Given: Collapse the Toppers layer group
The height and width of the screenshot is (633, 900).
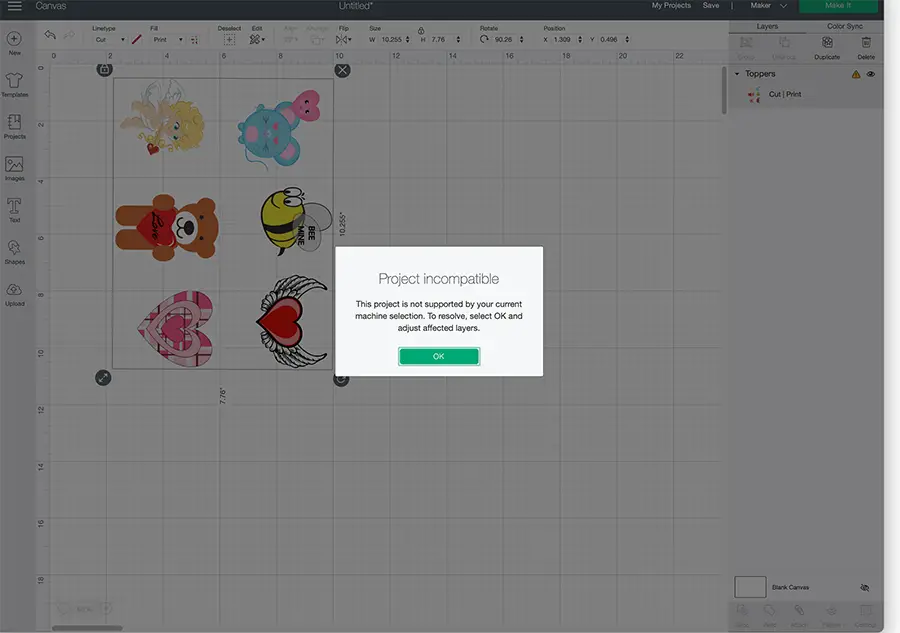Looking at the screenshot, I should pos(737,73).
